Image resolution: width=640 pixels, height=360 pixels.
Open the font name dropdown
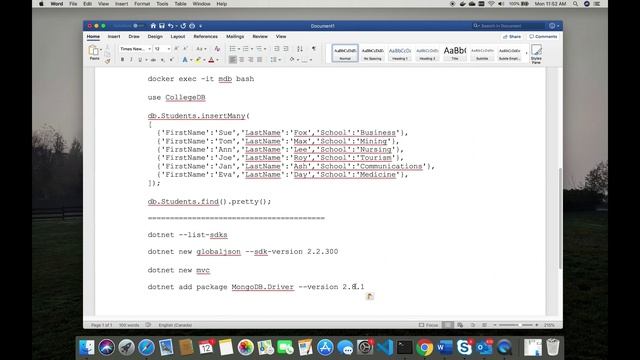click(x=149, y=49)
